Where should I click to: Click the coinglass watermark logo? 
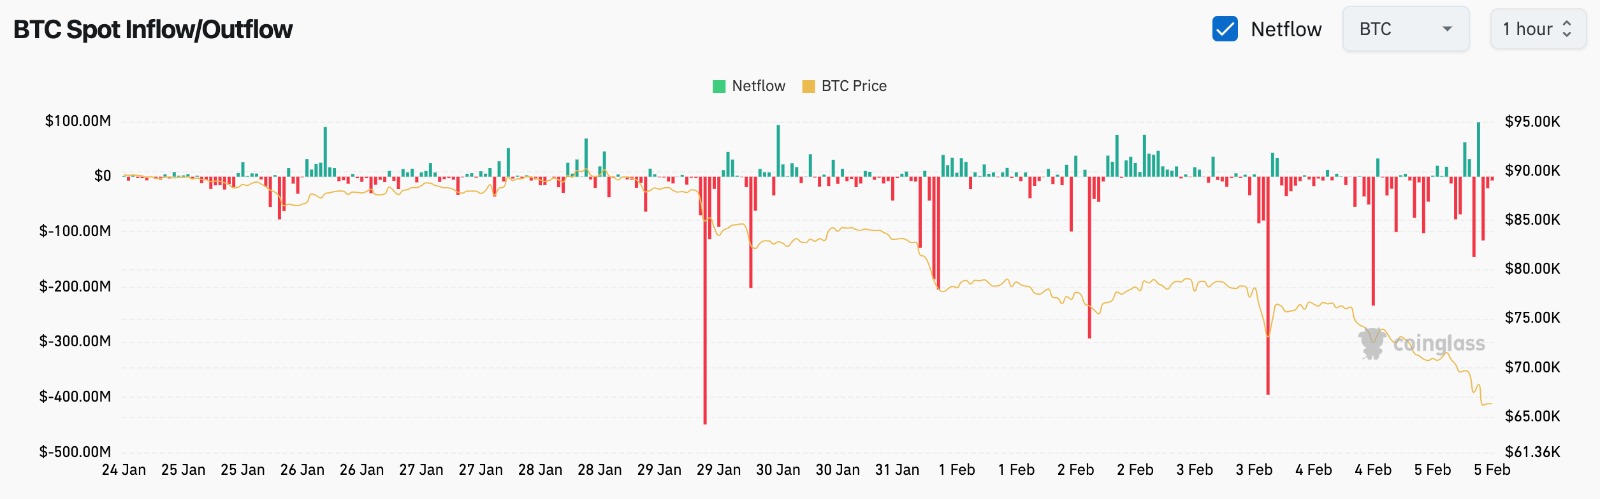[1421, 343]
